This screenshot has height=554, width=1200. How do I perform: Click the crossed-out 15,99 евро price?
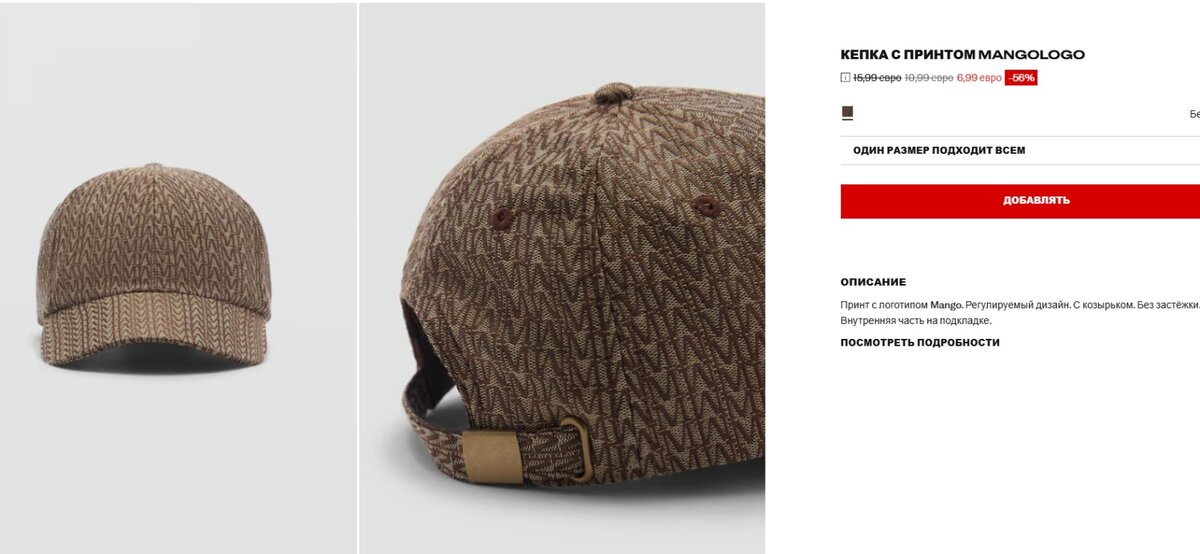[x=877, y=78]
